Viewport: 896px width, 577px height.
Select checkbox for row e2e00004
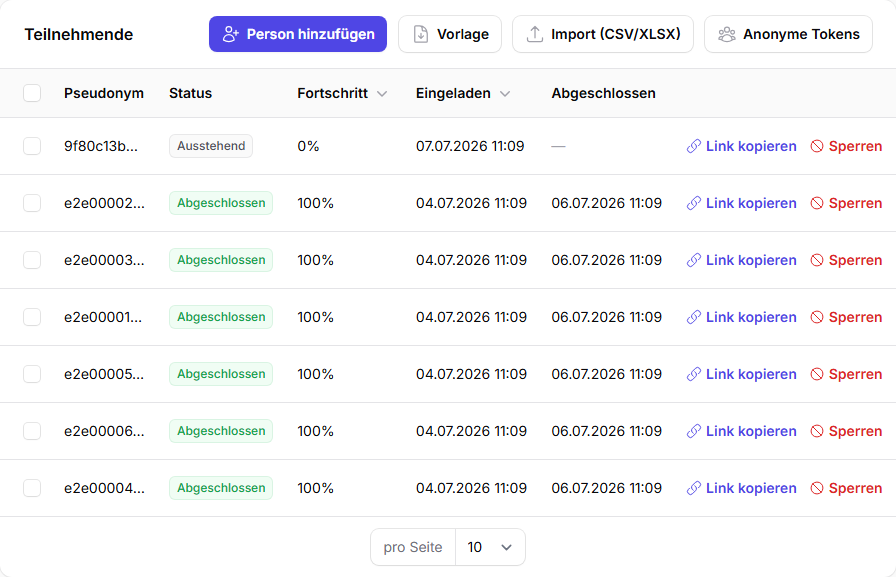point(32,488)
